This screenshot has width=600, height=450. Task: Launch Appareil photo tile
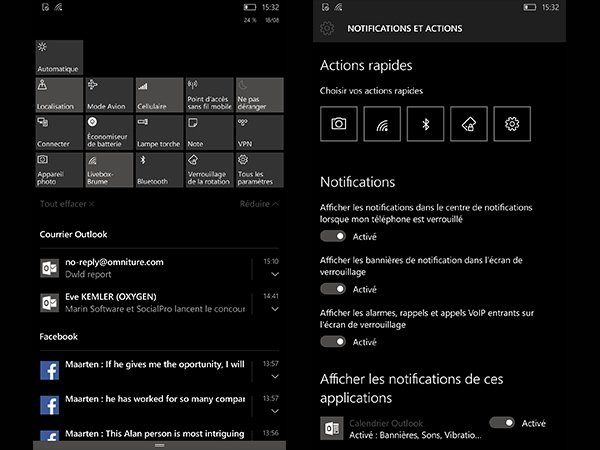(x=59, y=170)
